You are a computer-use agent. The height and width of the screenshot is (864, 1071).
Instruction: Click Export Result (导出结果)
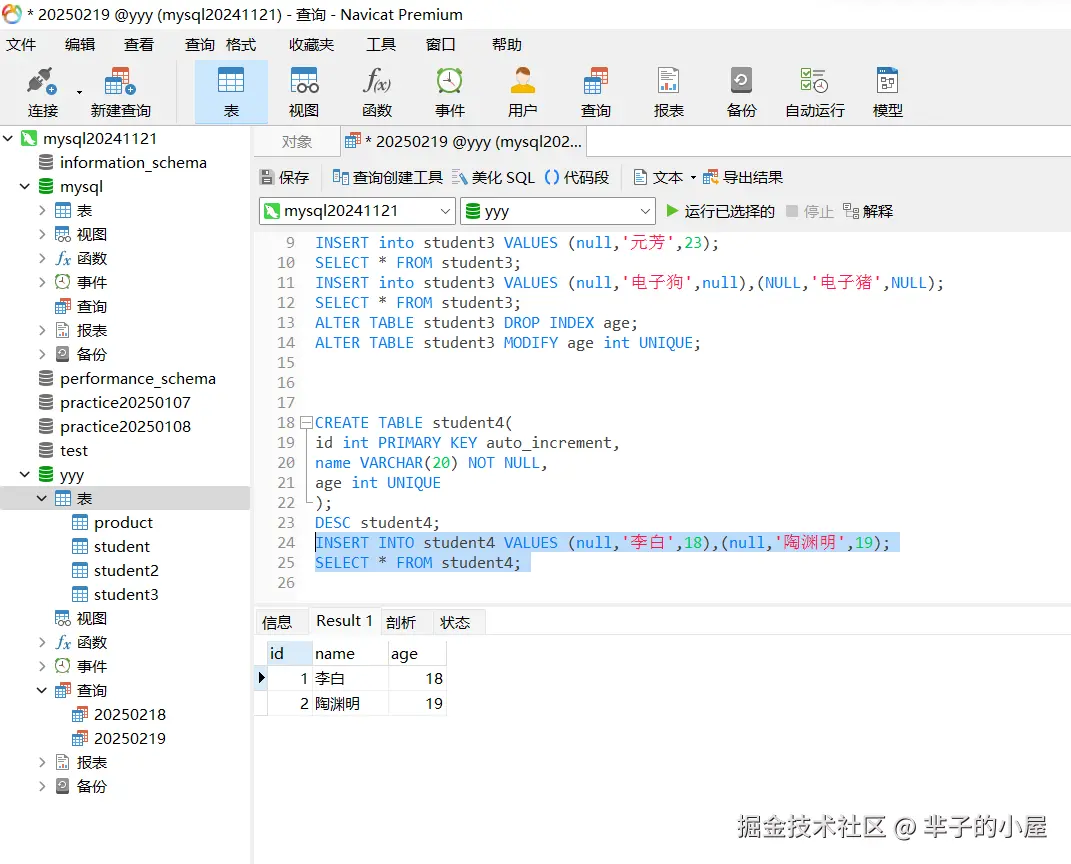(743, 178)
